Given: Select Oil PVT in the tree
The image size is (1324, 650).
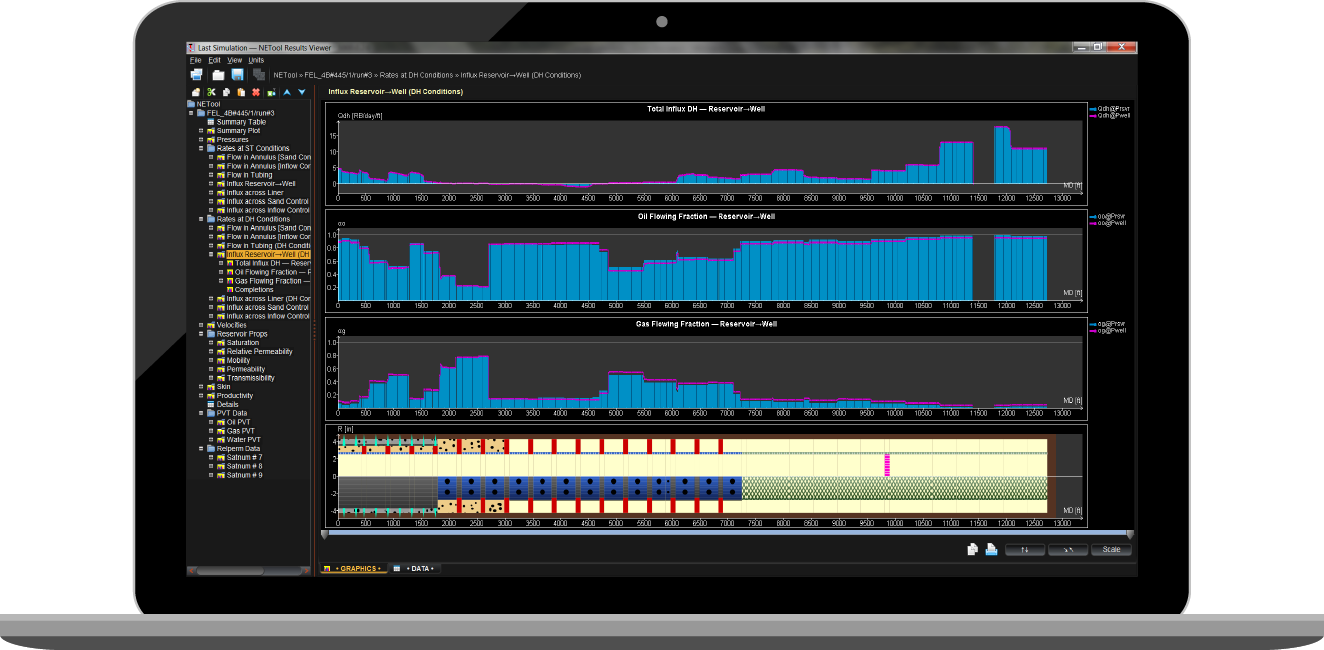Looking at the screenshot, I should [240, 422].
